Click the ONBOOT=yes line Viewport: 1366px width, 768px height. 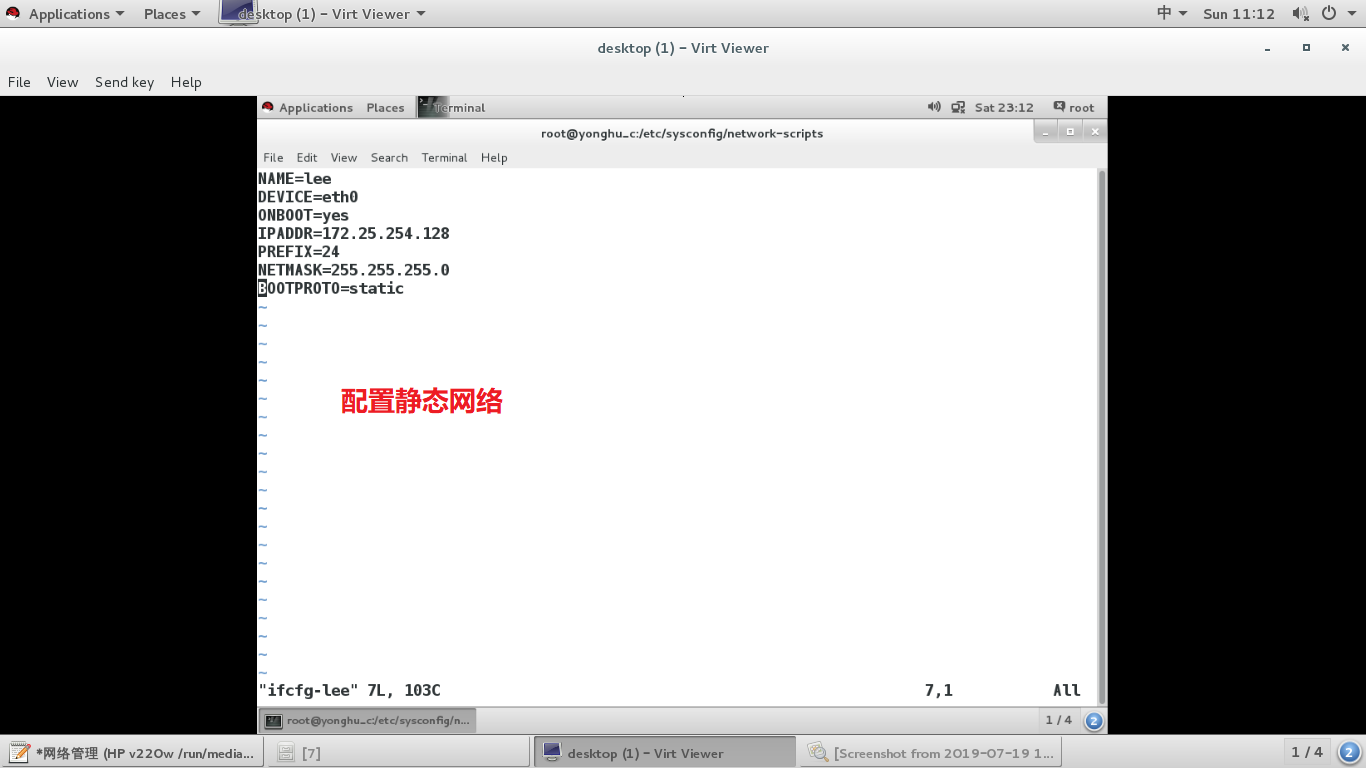(x=304, y=215)
